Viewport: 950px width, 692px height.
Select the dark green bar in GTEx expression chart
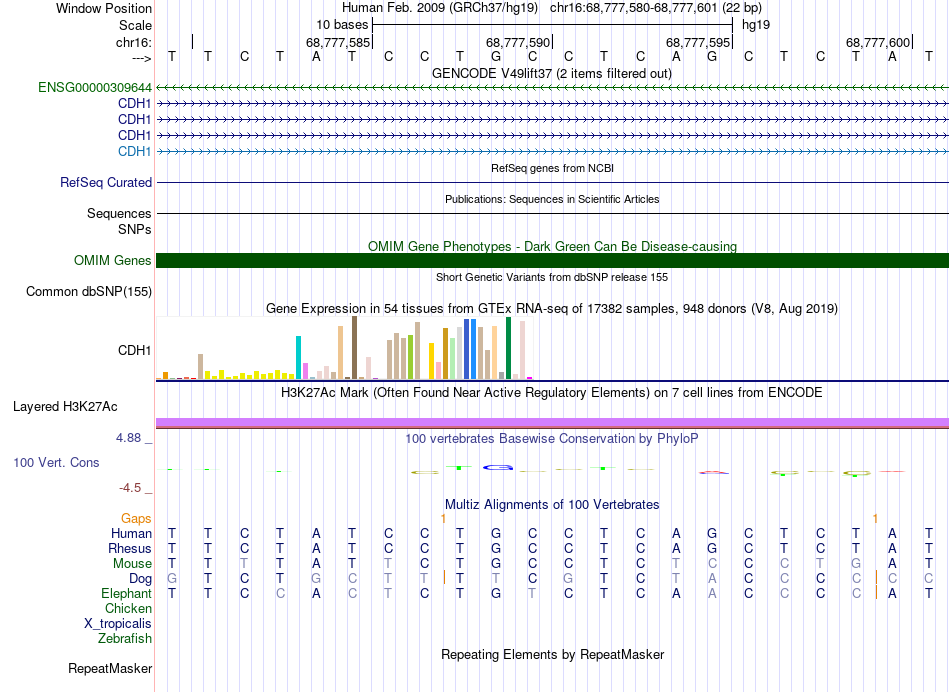508,347
